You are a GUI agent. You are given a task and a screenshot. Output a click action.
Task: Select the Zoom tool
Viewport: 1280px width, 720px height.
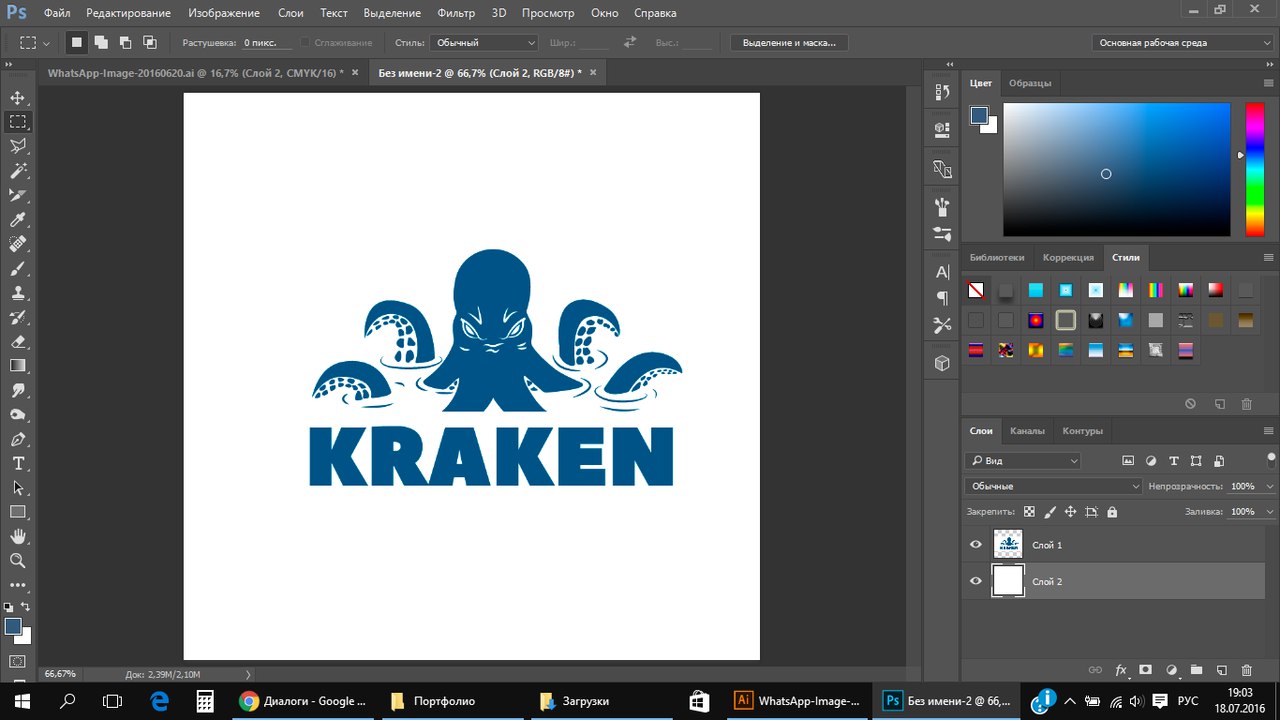18,561
